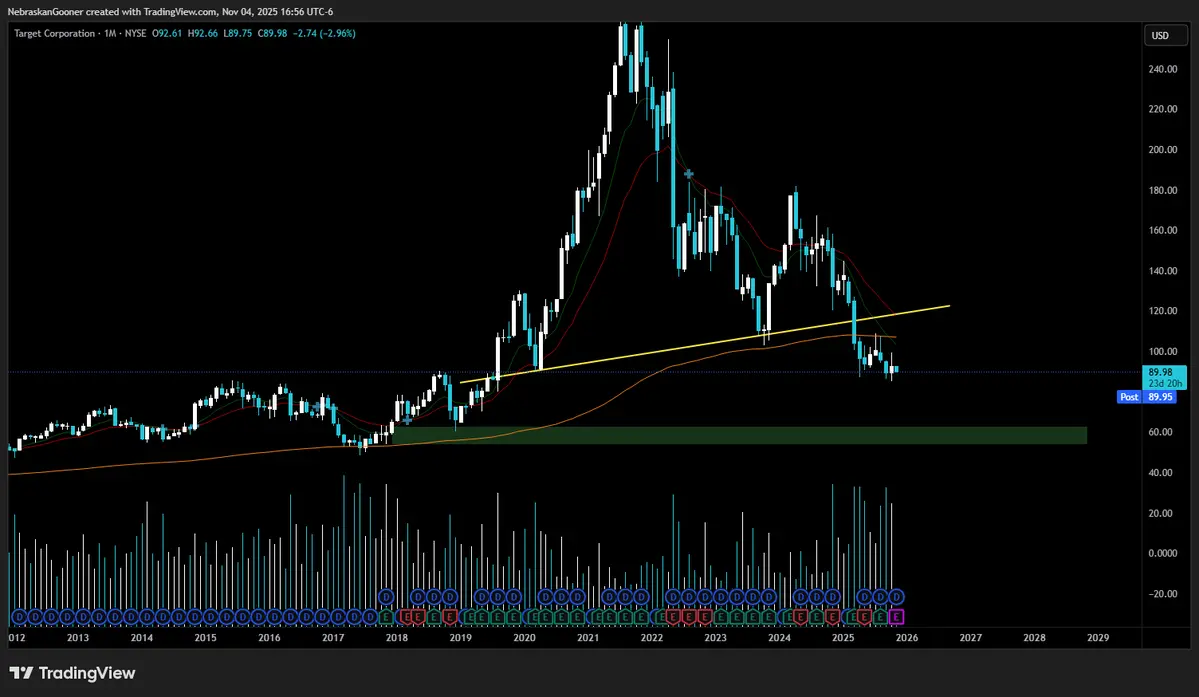The width and height of the screenshot is (1199, 697).
Task: Click the NebraskanGooner created with TradingView.com header
Action: click(170, 11)
